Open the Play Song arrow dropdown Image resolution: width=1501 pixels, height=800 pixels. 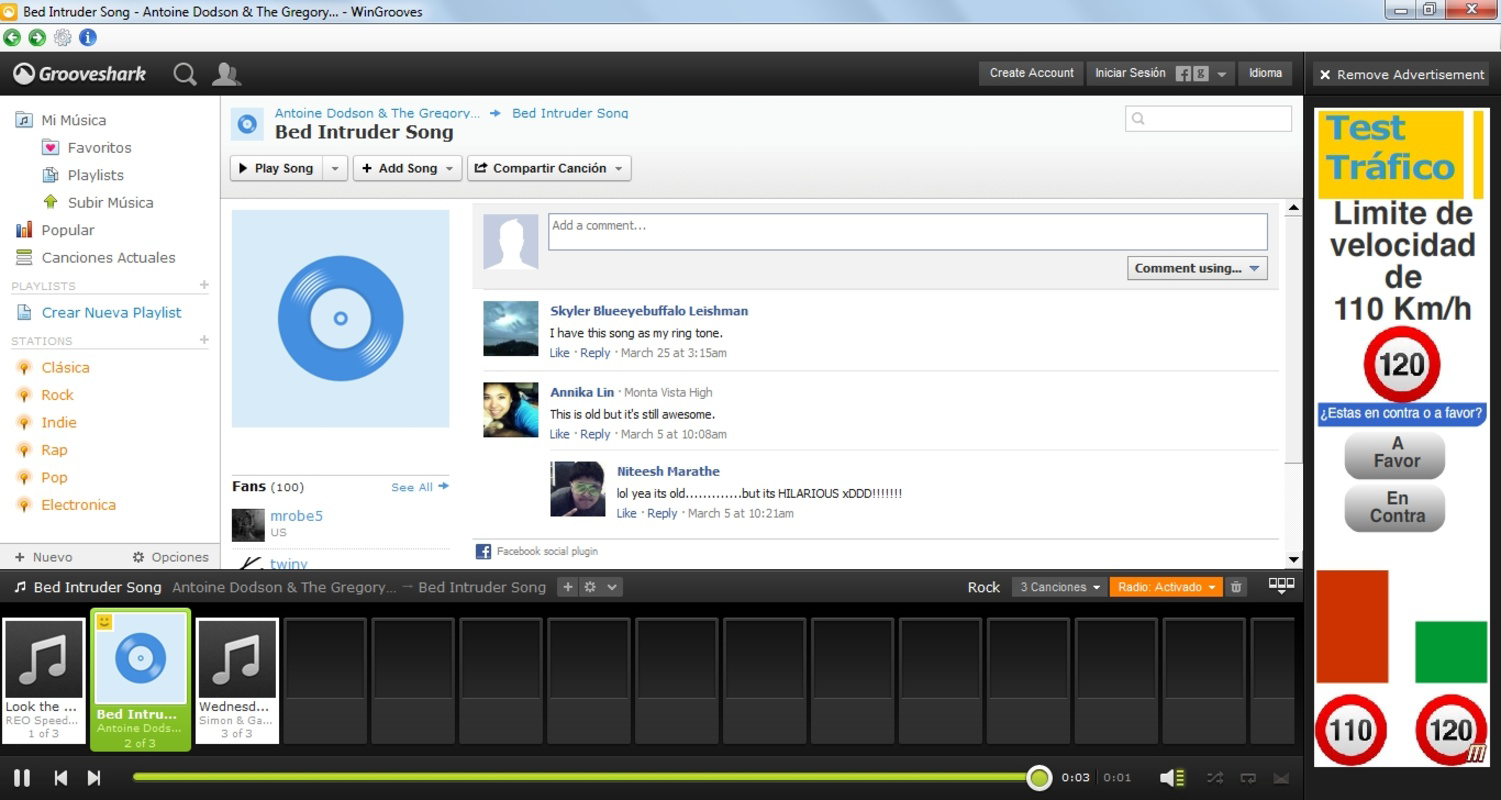(x=335, y=168)
